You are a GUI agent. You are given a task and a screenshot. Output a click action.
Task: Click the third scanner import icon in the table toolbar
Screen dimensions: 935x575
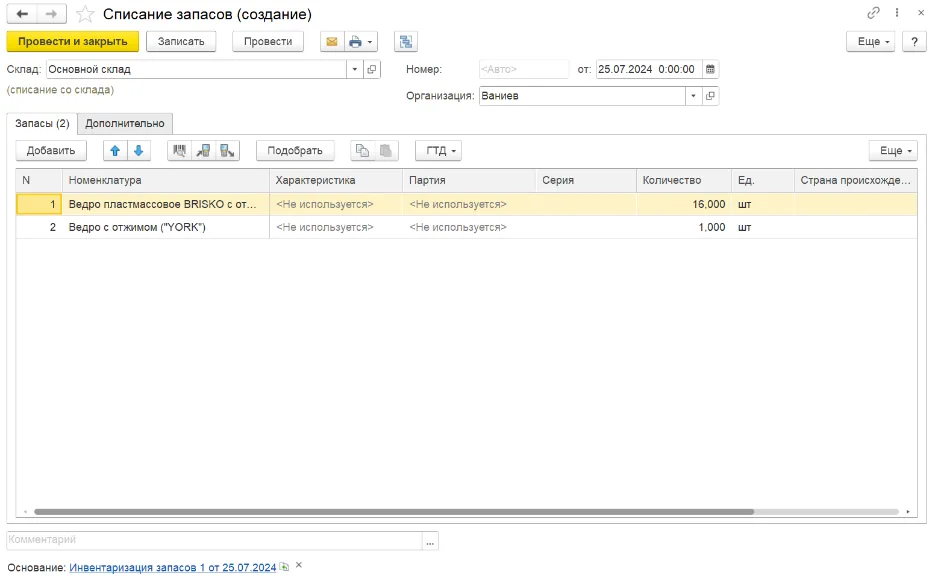pyautogui.click(x=227, y=151)
